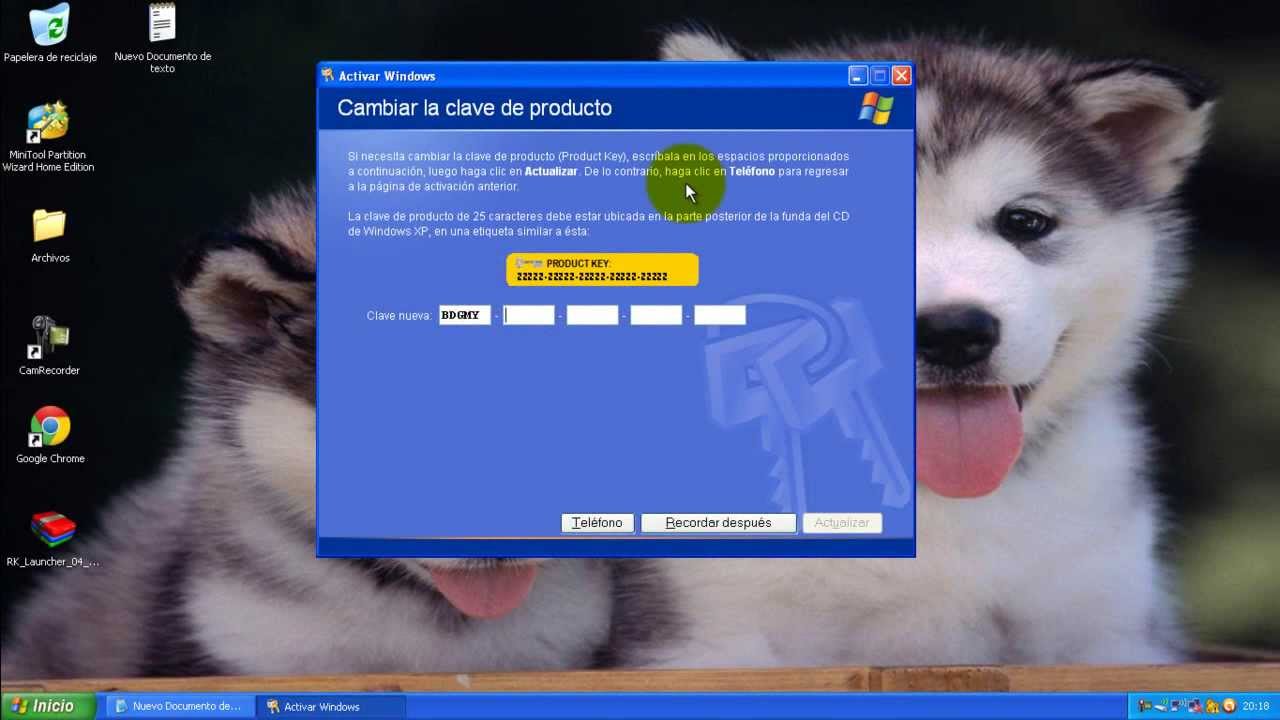
Task: Click the Actualizar button
Action: click(842, 523)
